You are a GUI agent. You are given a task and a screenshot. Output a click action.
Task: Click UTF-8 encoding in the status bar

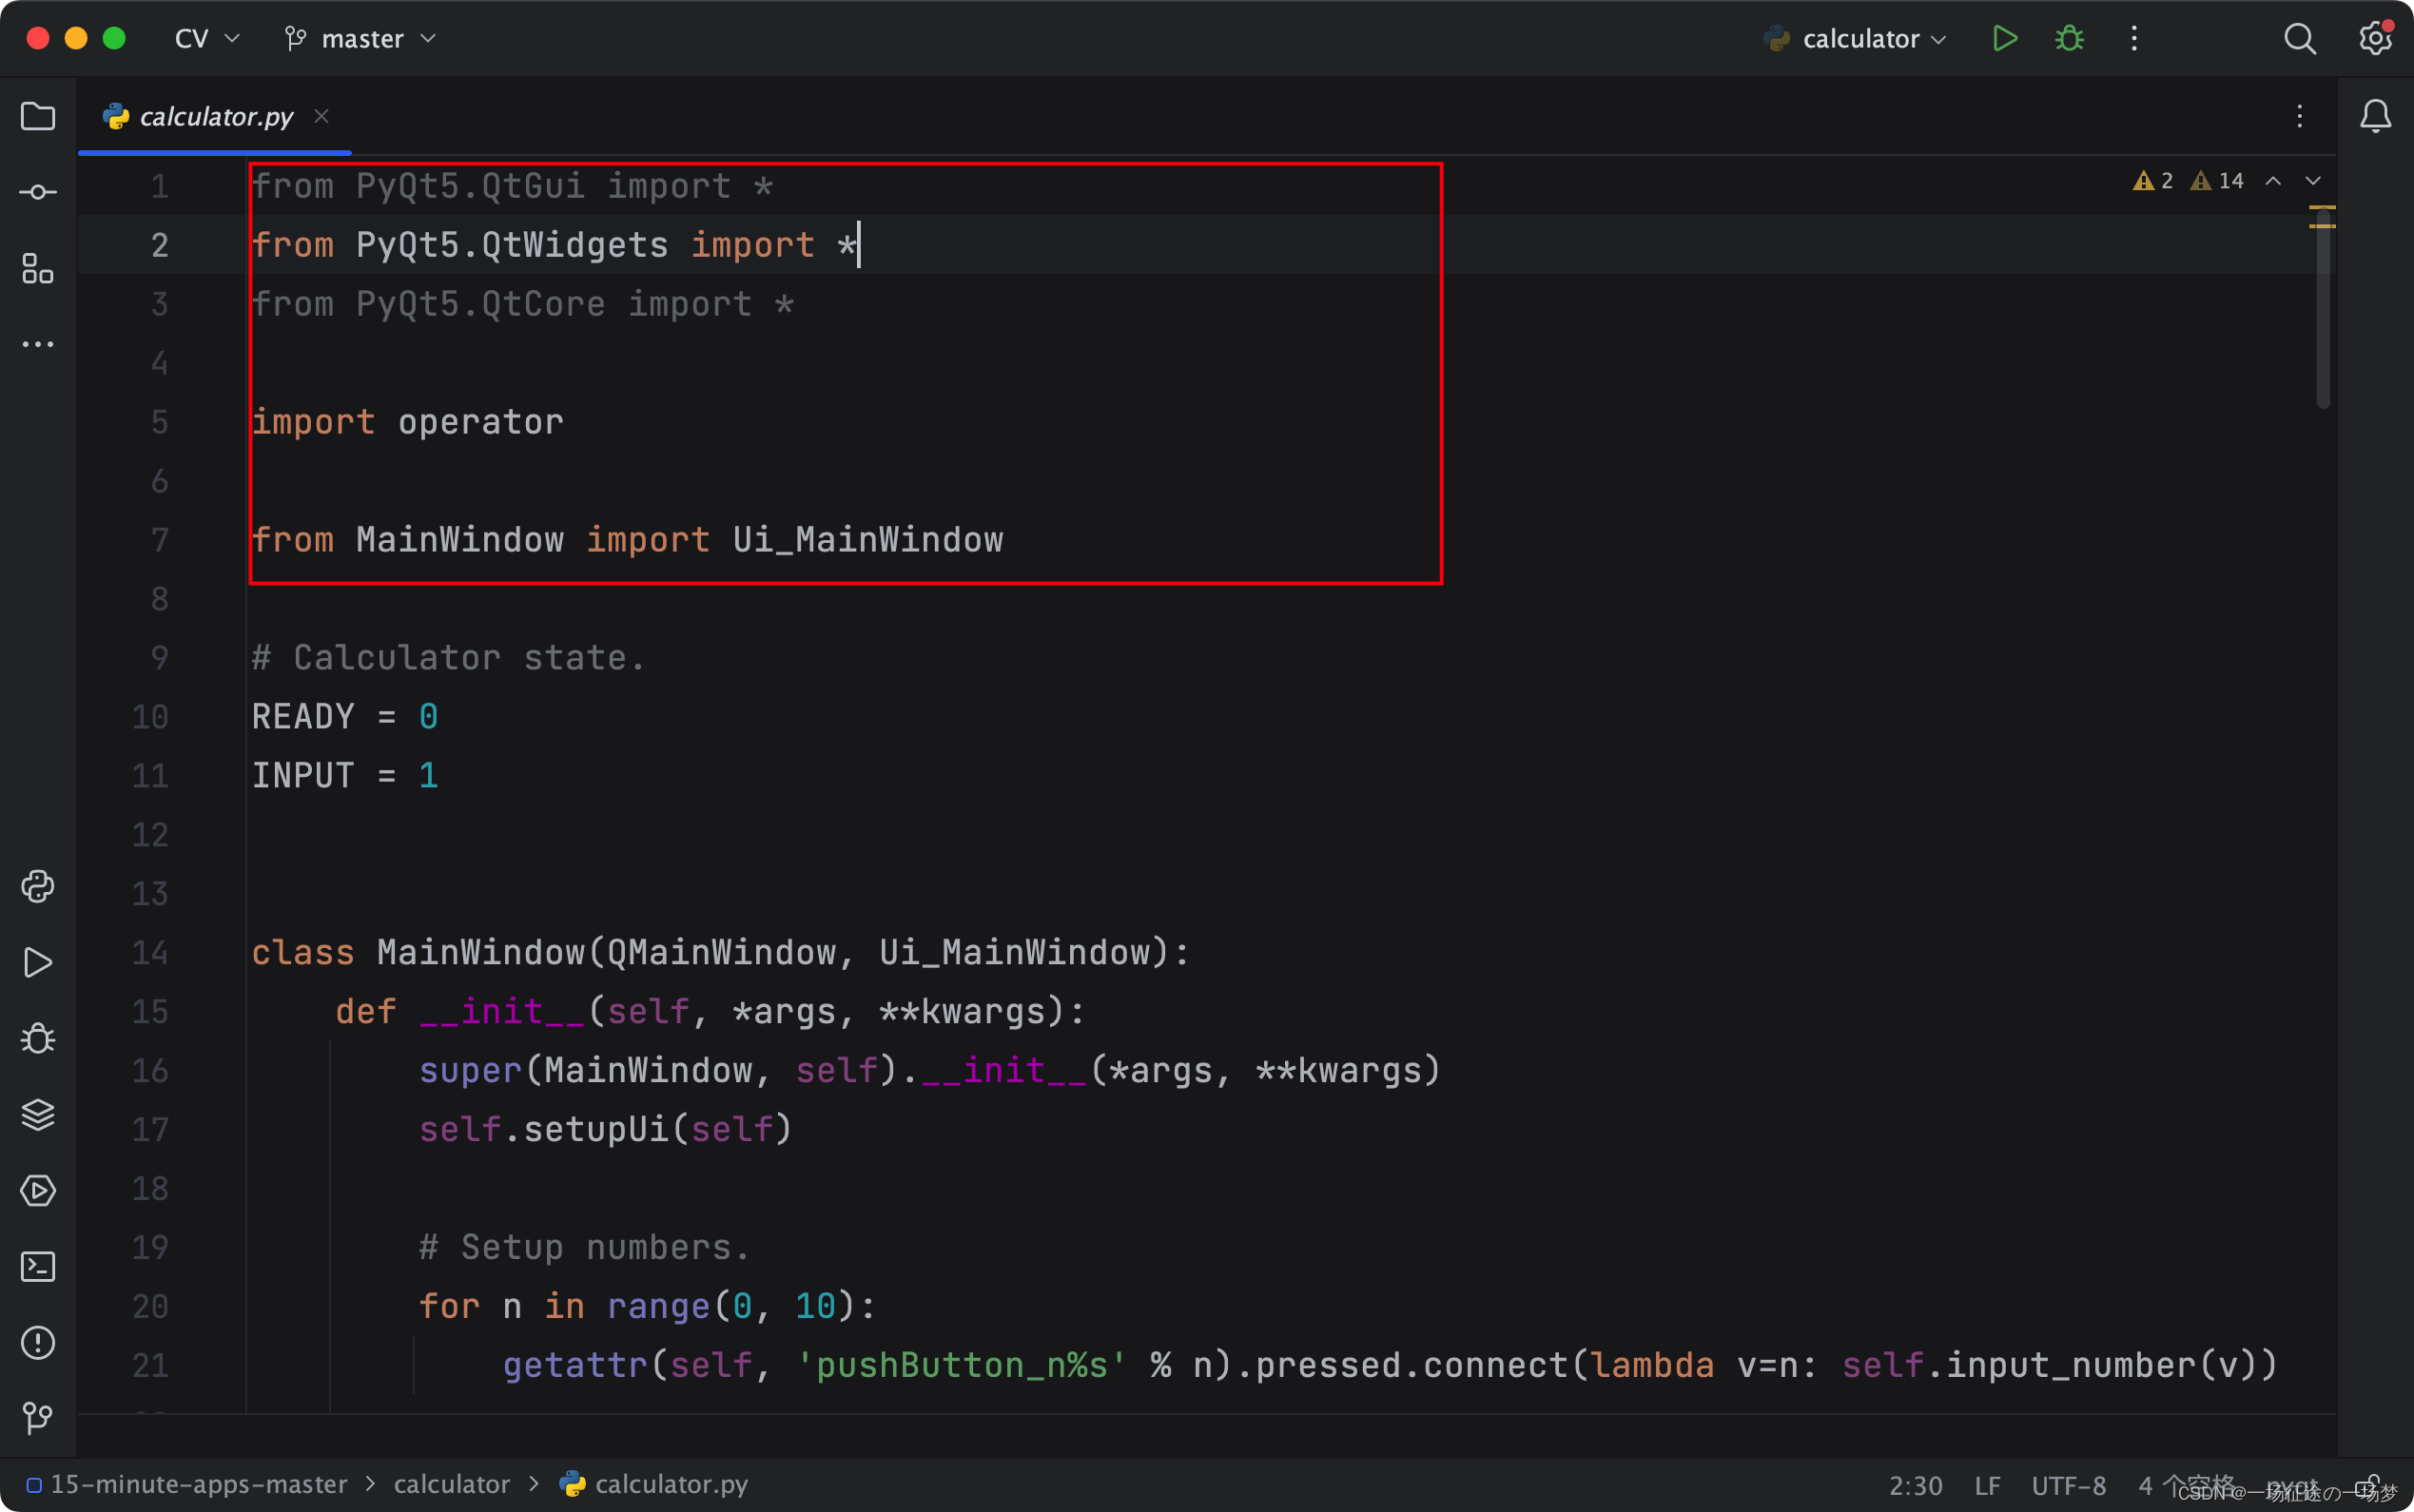pos(2068,1485)
